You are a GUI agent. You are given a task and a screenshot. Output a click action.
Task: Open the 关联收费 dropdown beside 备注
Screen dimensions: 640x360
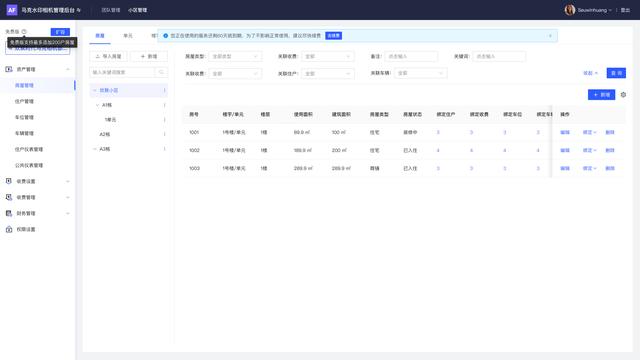pyautogui.click(x=328, y=56)
